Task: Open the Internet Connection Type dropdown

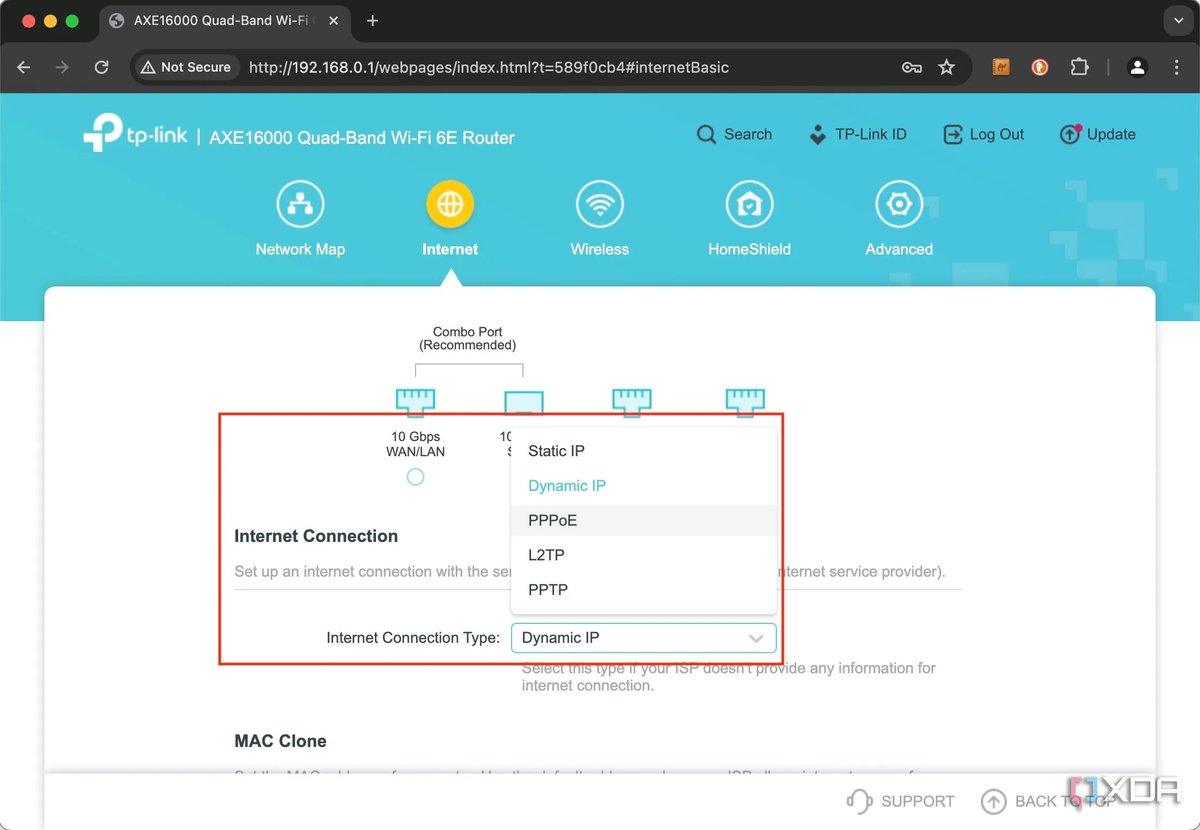Action: coord(643,637)
